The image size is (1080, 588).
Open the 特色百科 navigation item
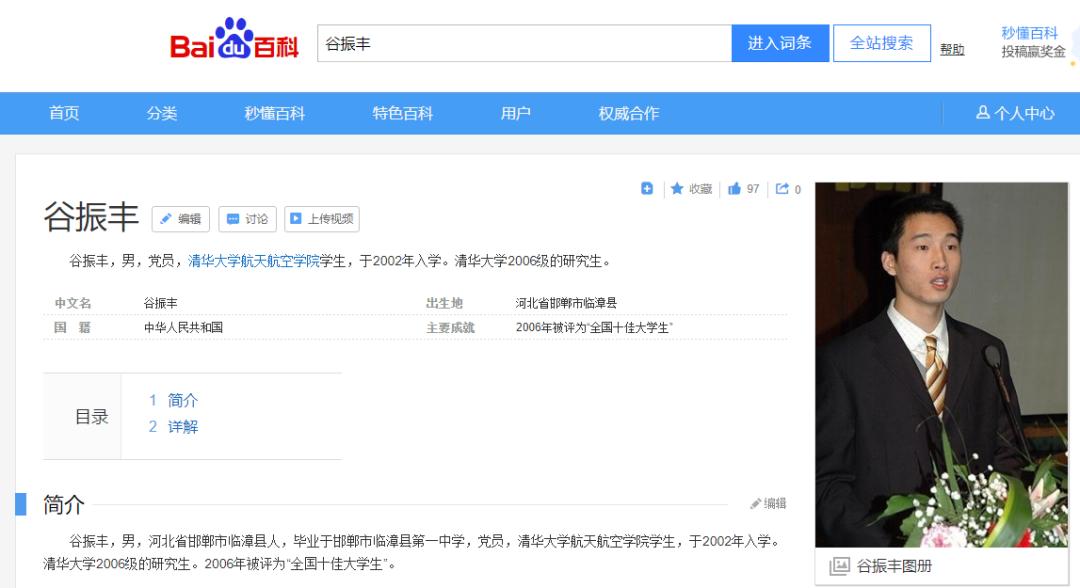[400, 113]
